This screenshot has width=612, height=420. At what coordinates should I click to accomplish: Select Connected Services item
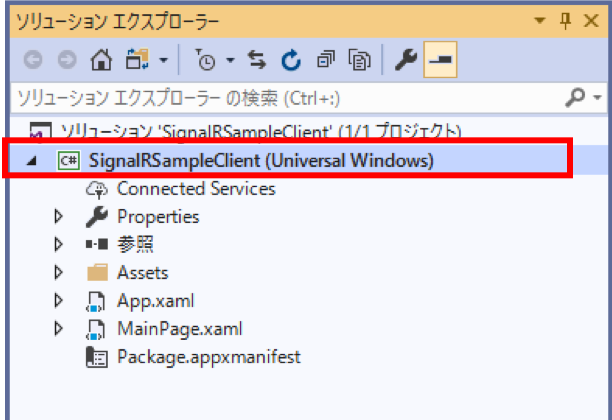(196, 189)
